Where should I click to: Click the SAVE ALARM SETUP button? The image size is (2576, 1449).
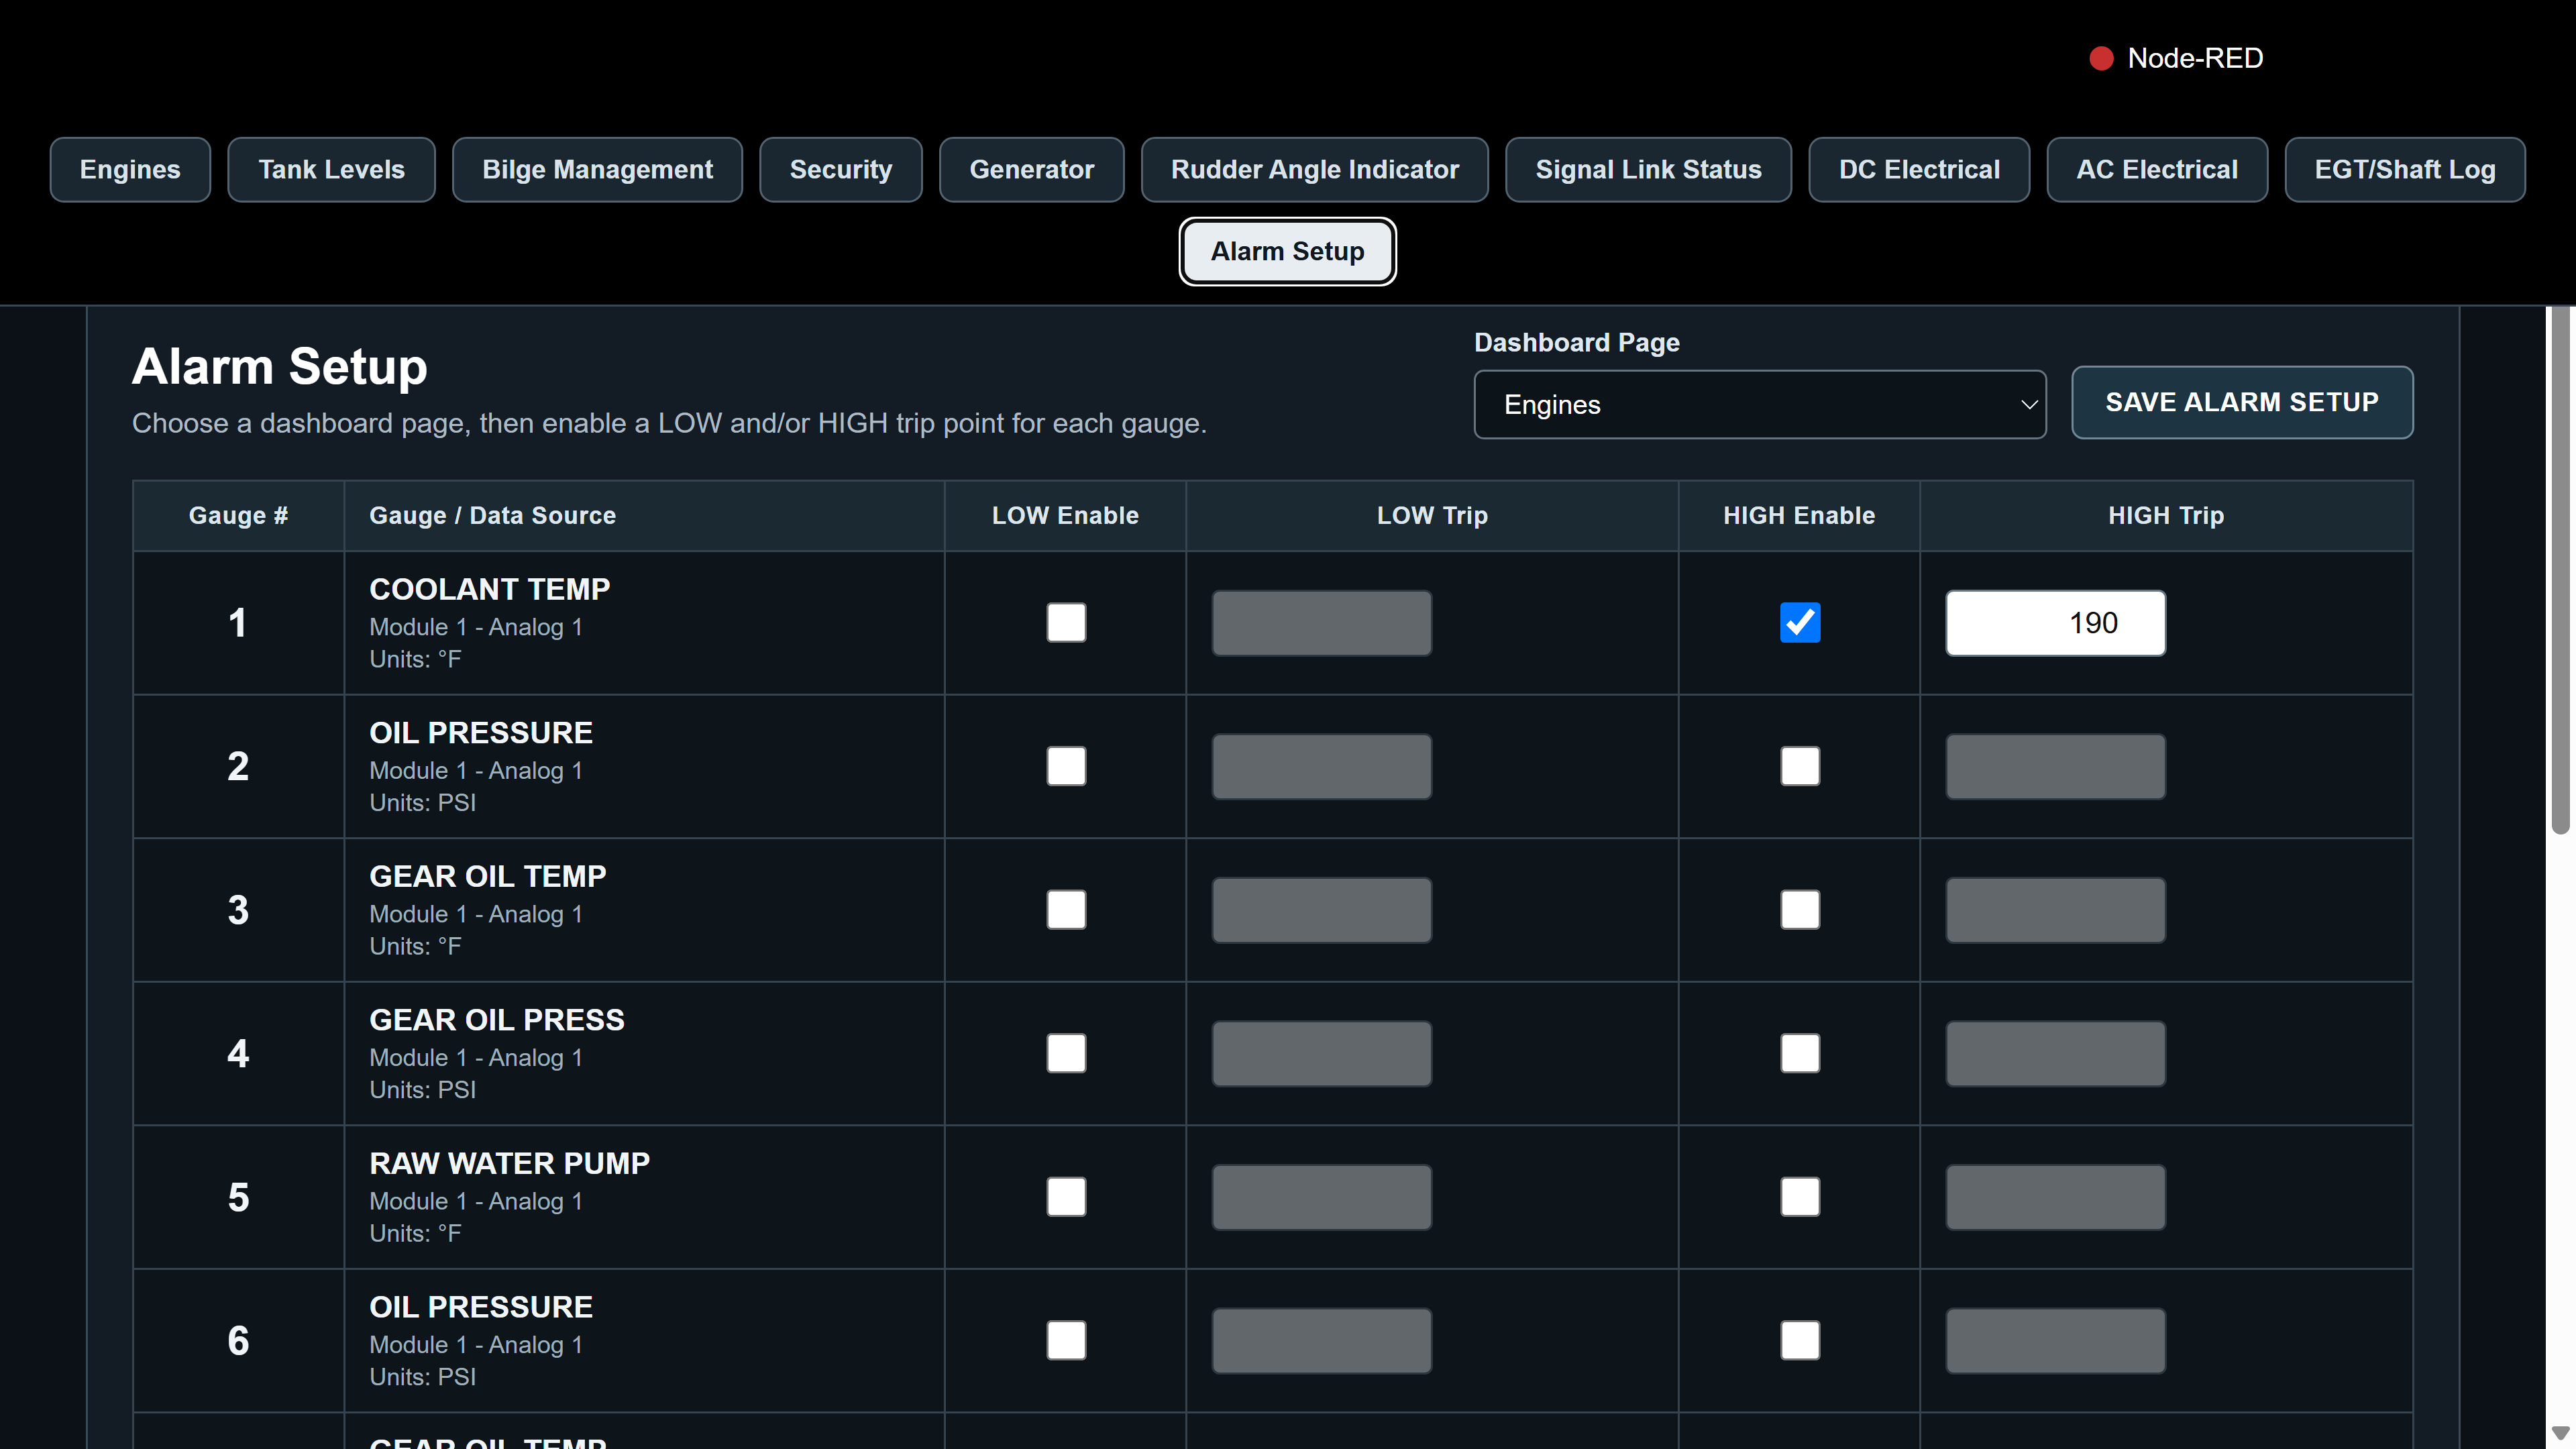pyautogui.click(x=2242, y=402)
